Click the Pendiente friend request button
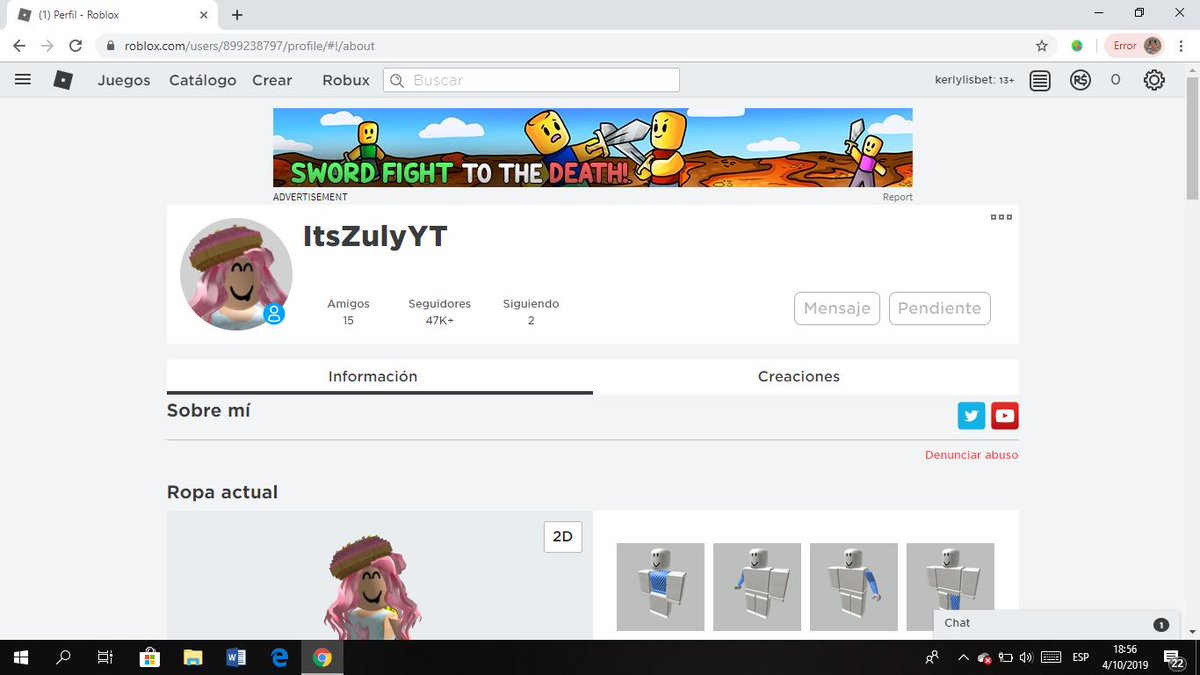1200x675 pixels. click(940, 308)
